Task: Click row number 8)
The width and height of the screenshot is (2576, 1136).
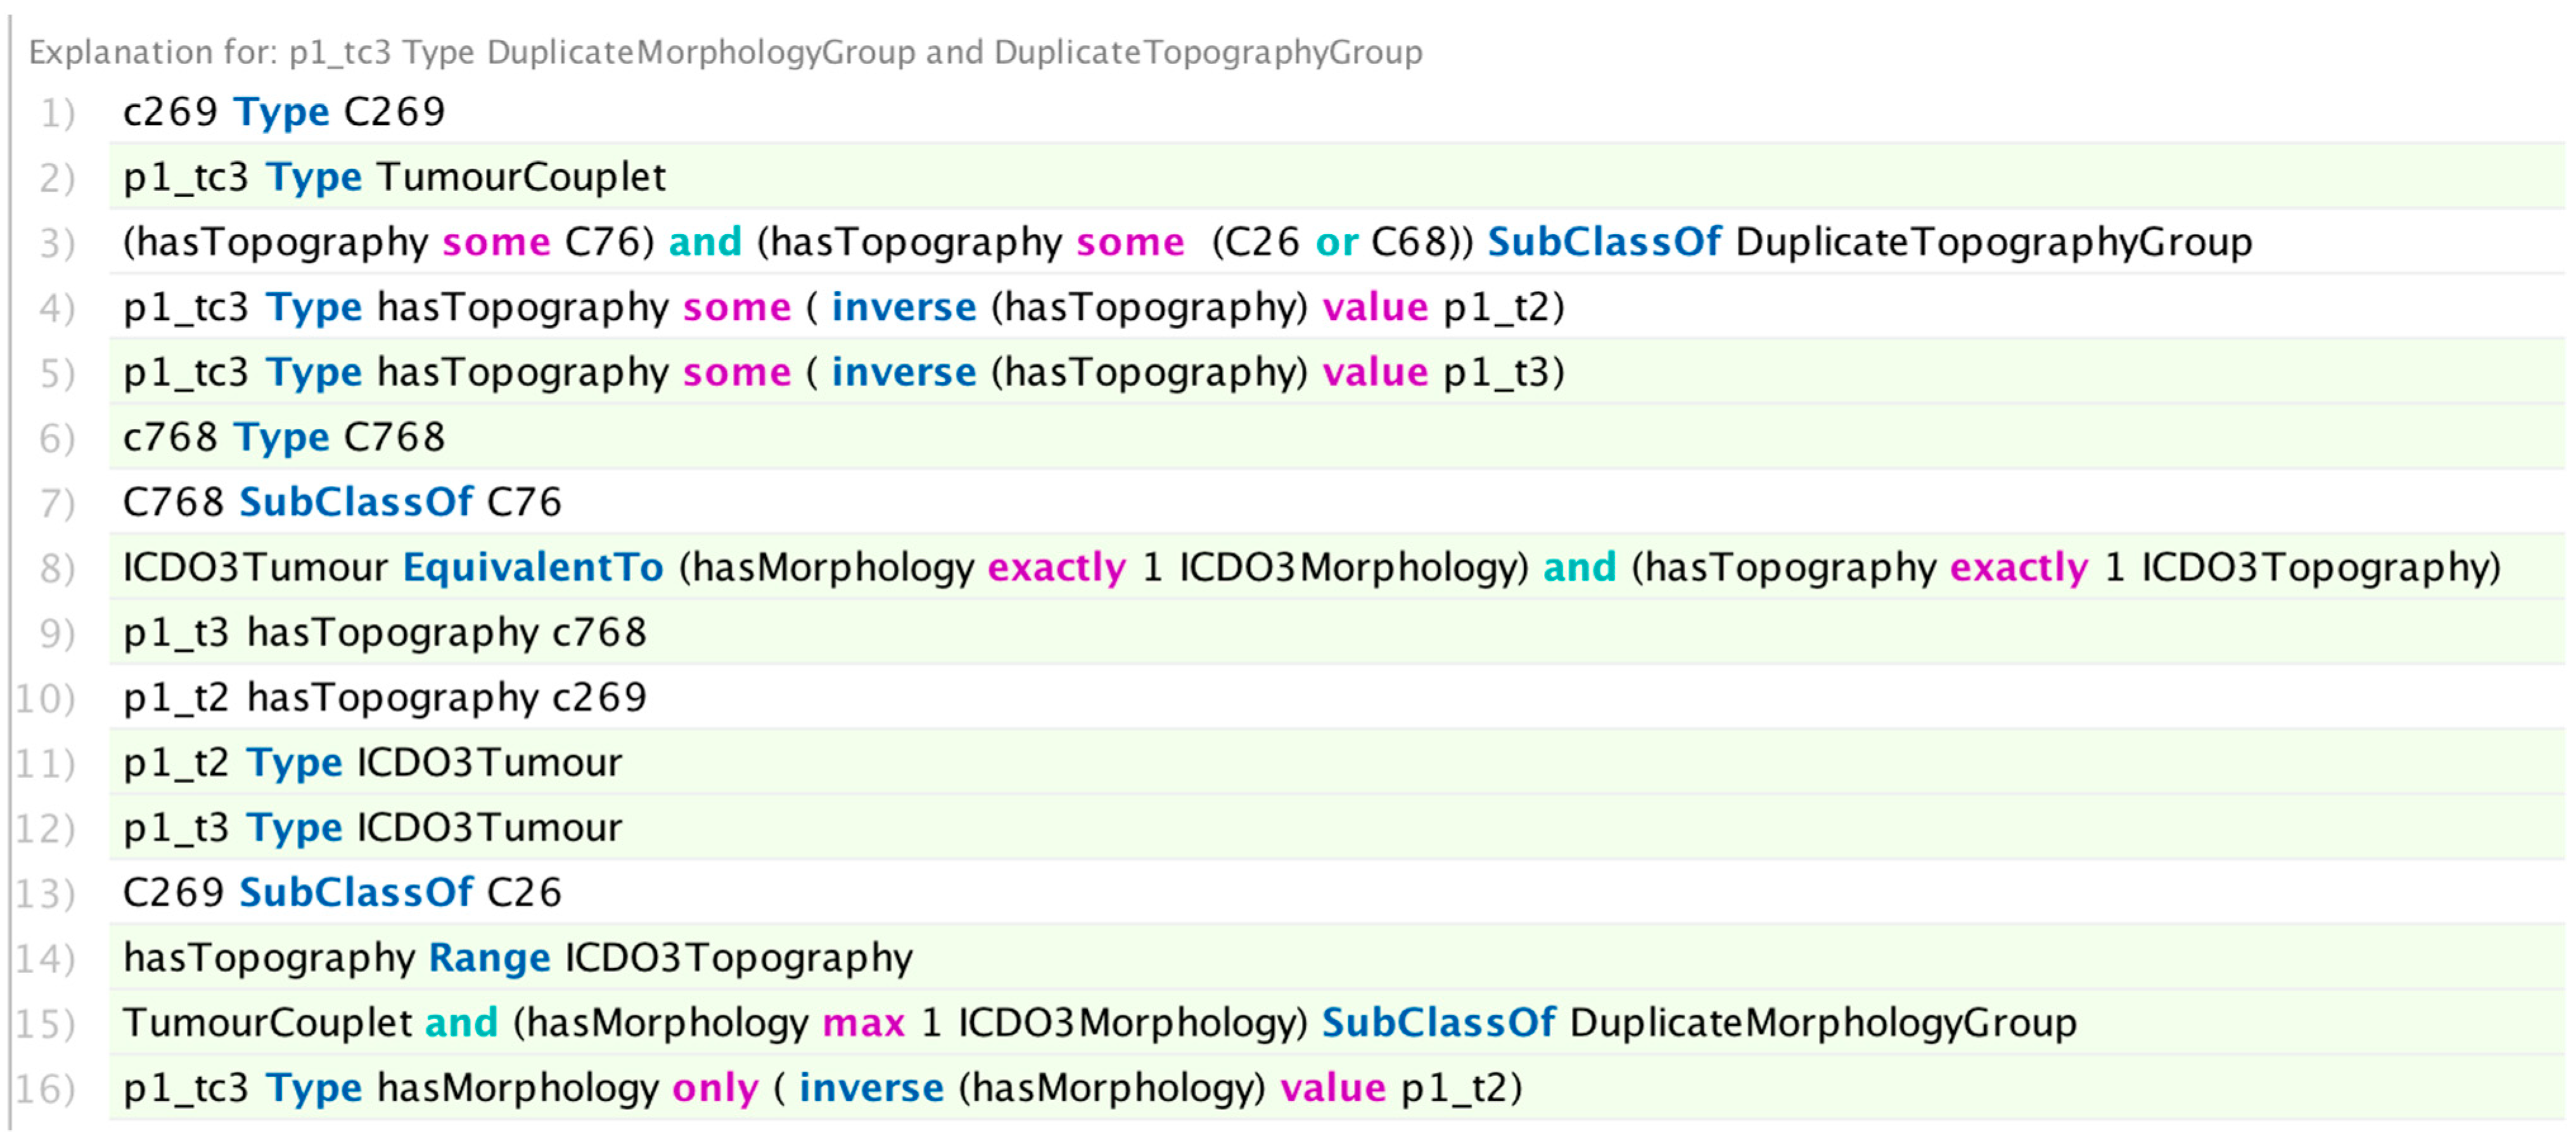Action: coord(57,568)
